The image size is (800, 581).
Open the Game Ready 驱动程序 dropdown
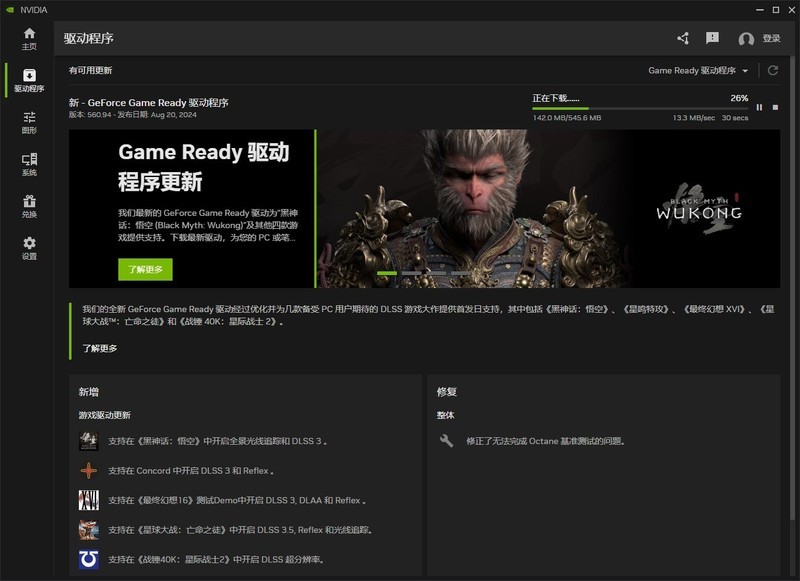click(698, 70)
